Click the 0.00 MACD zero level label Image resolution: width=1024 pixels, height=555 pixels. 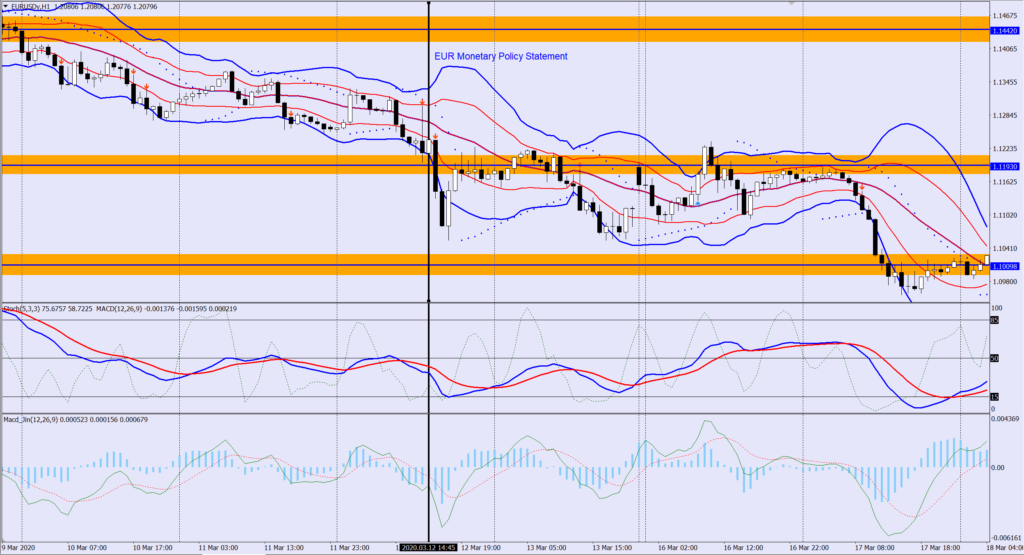point(998,468)
